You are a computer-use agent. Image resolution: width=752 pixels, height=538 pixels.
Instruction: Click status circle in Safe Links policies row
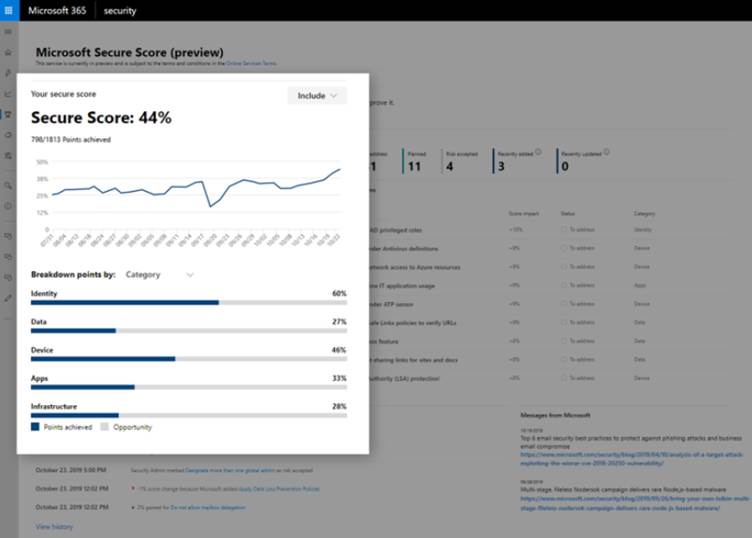click(x=564, y=322)
